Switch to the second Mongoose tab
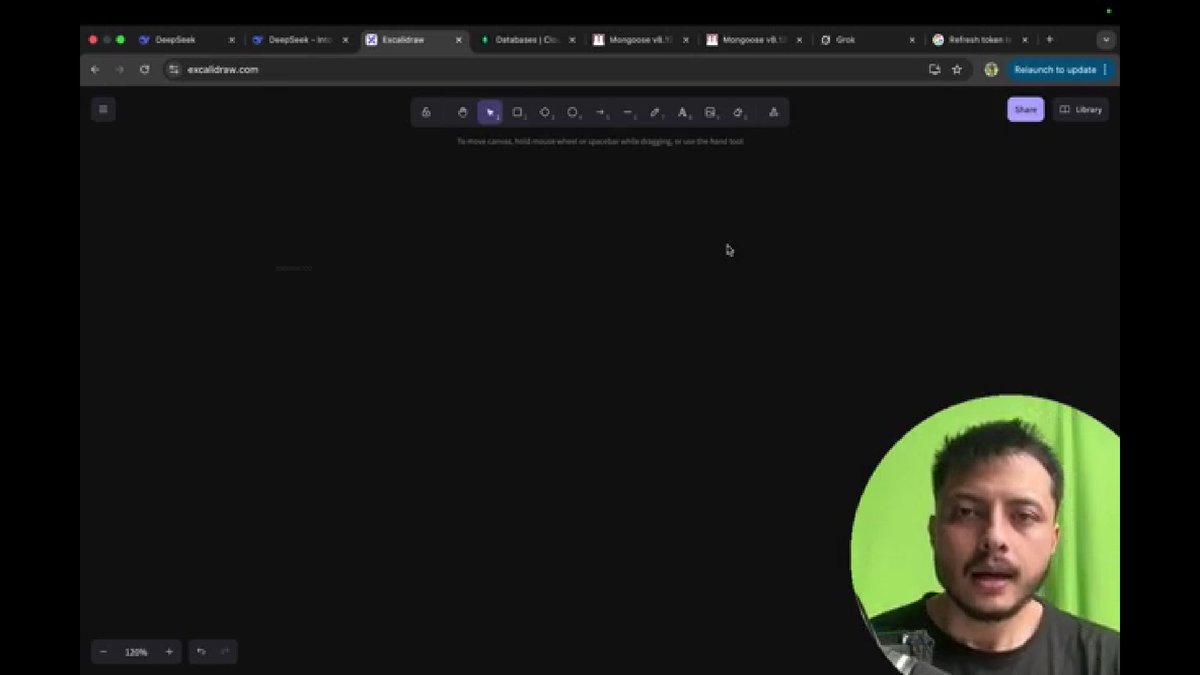Screen dimensions: 1200x675 click(753, 40)
